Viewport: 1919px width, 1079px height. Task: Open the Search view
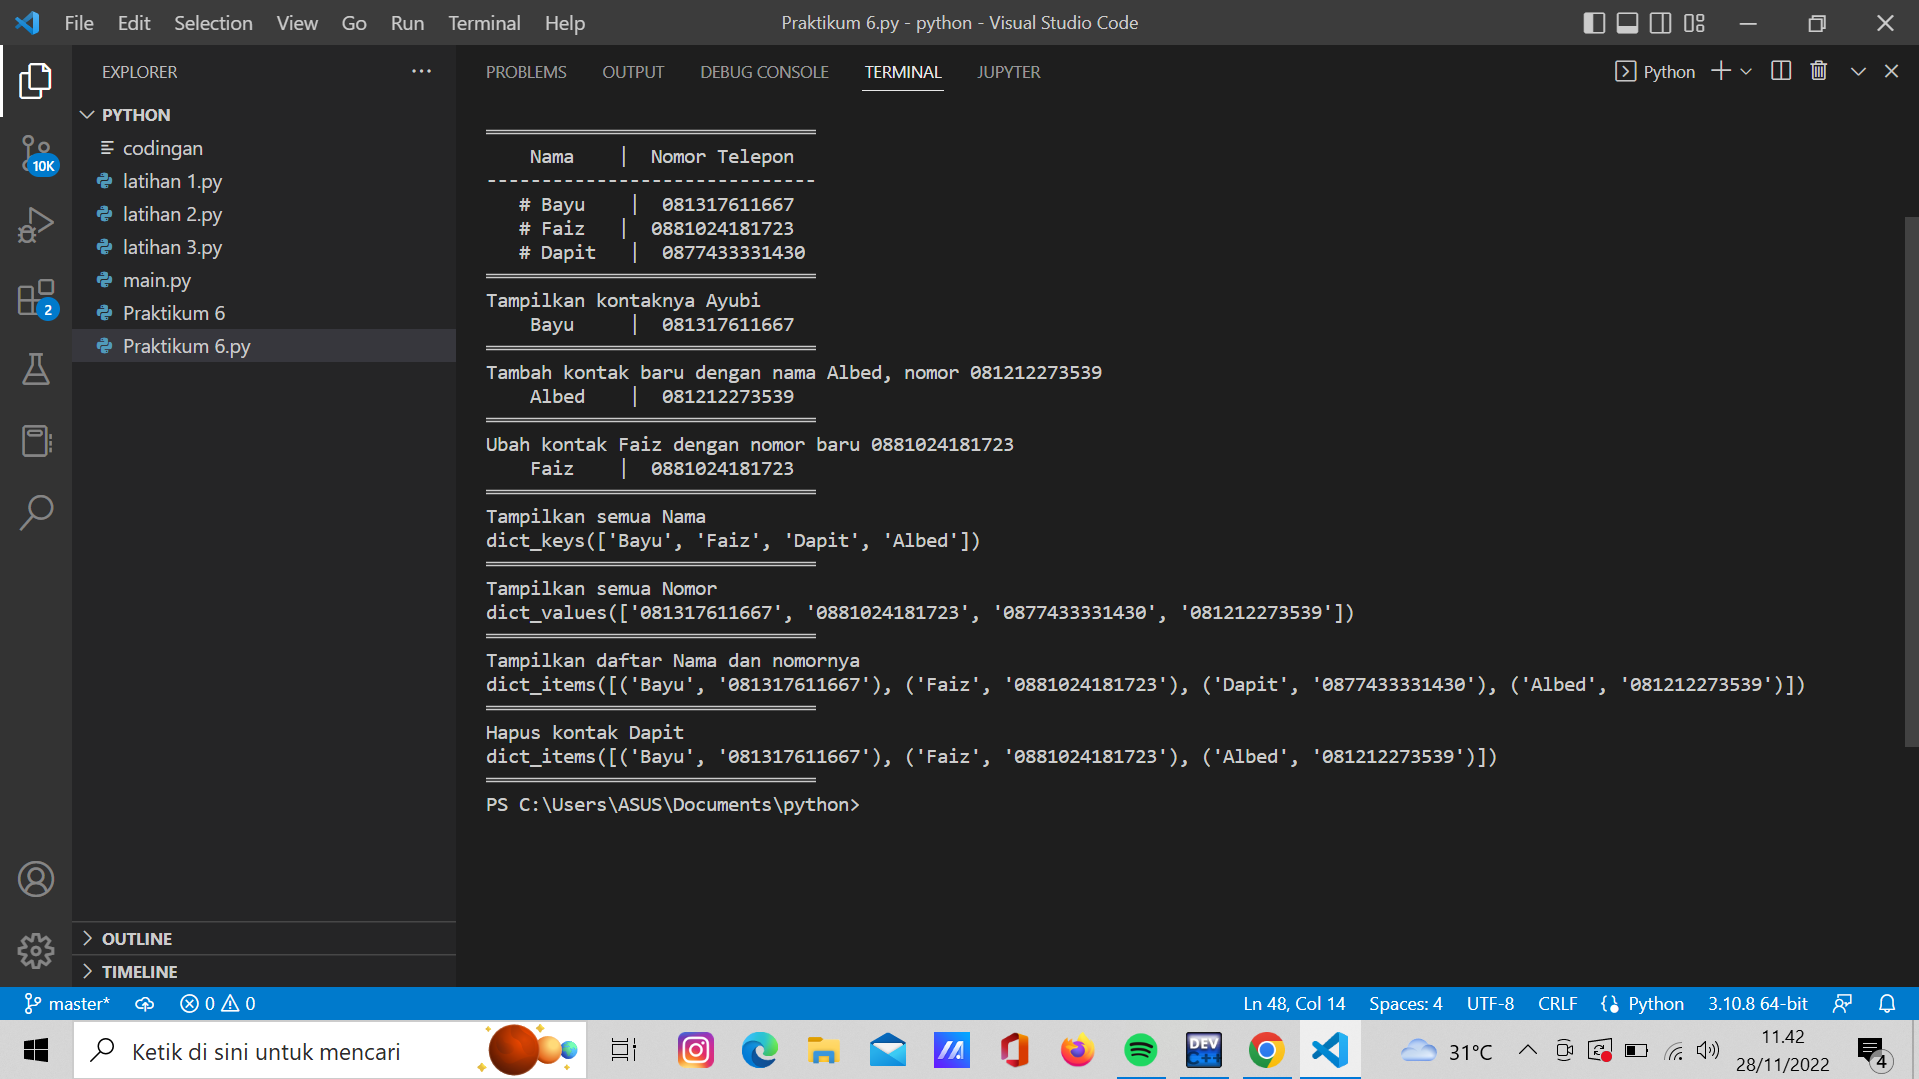[36, 512]
